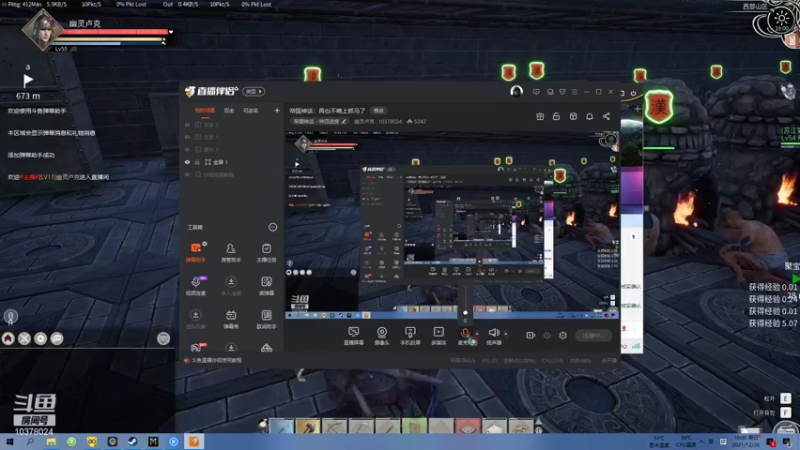The image size is (800, 450).
Task: Switch to the third scene tab
Action: tap(251, 110)
